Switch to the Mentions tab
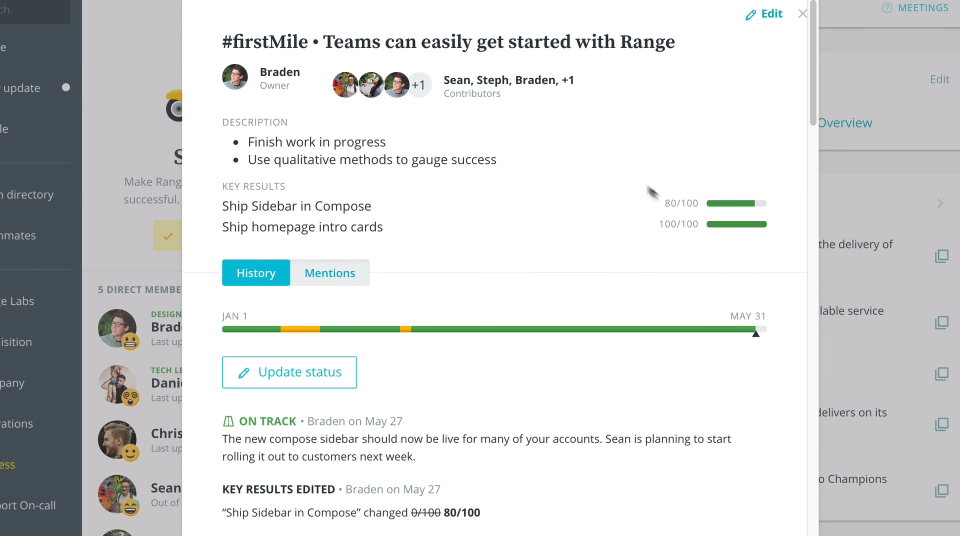The image size is (960, 536). click(330, 273)
